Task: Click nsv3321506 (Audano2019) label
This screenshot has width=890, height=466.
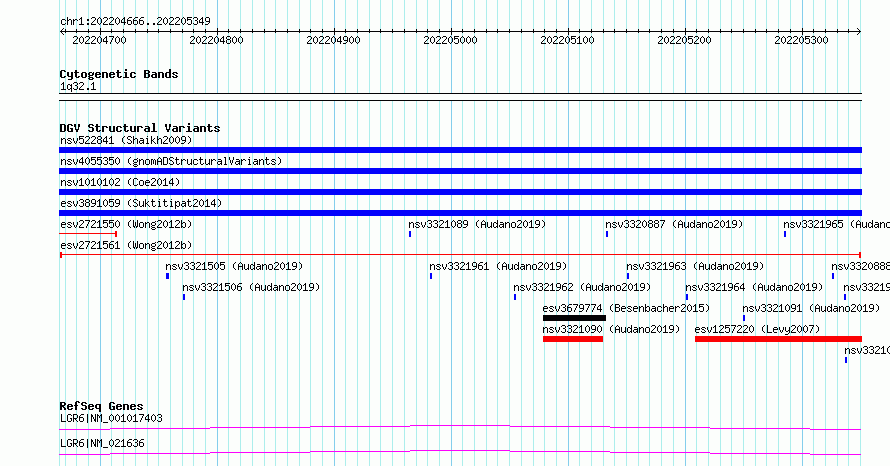Action: point(251,287)
